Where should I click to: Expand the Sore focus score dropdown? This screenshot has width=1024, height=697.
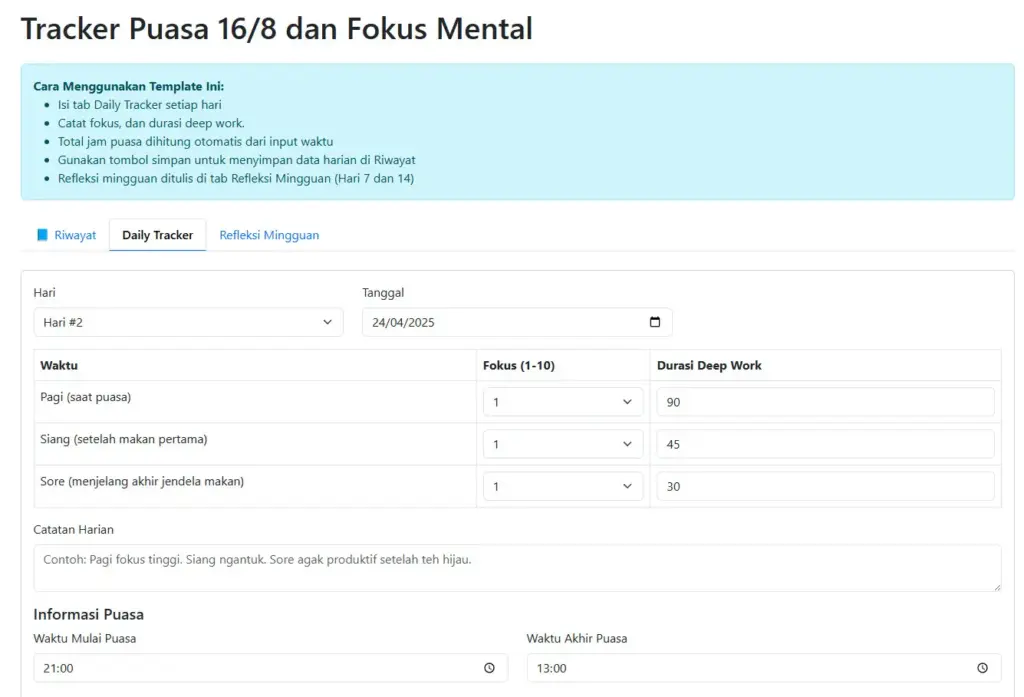tap(563, 486)
